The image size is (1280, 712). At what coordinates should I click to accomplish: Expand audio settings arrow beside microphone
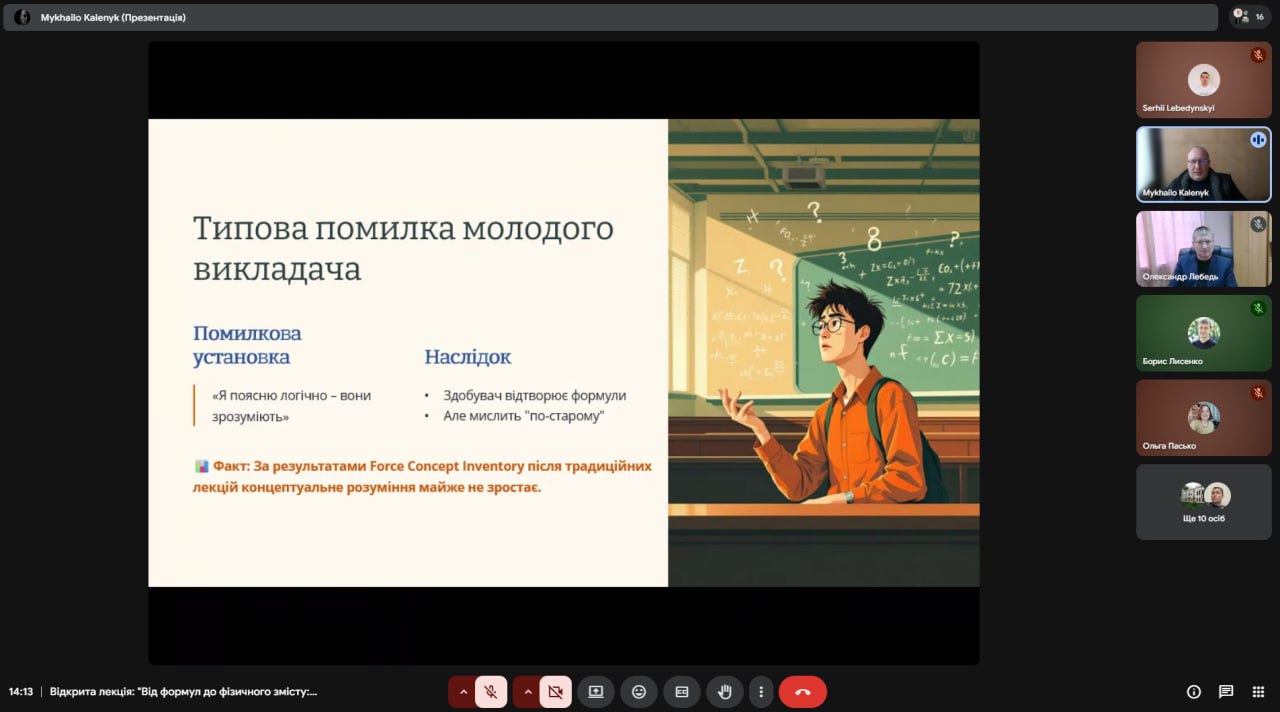(462, 692)
